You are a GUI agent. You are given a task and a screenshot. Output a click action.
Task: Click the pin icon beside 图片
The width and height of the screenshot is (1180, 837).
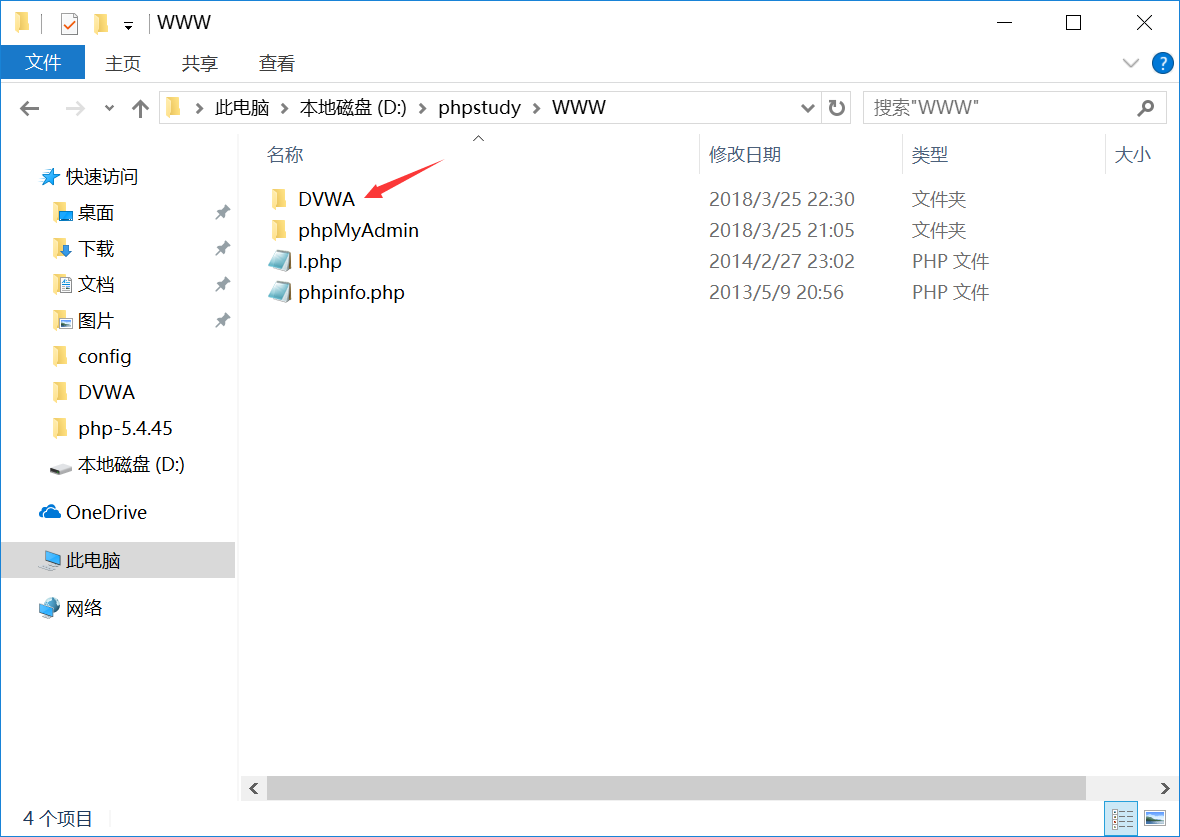point(222,321)
